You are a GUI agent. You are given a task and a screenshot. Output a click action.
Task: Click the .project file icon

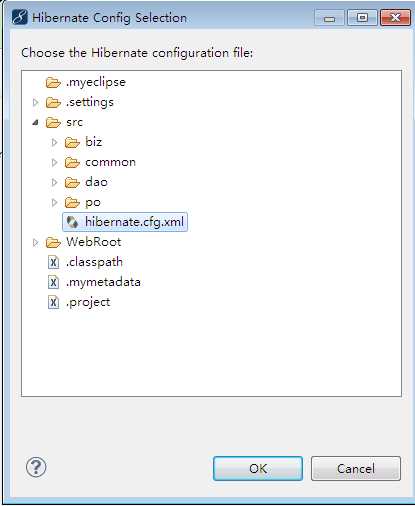point(53,302)
